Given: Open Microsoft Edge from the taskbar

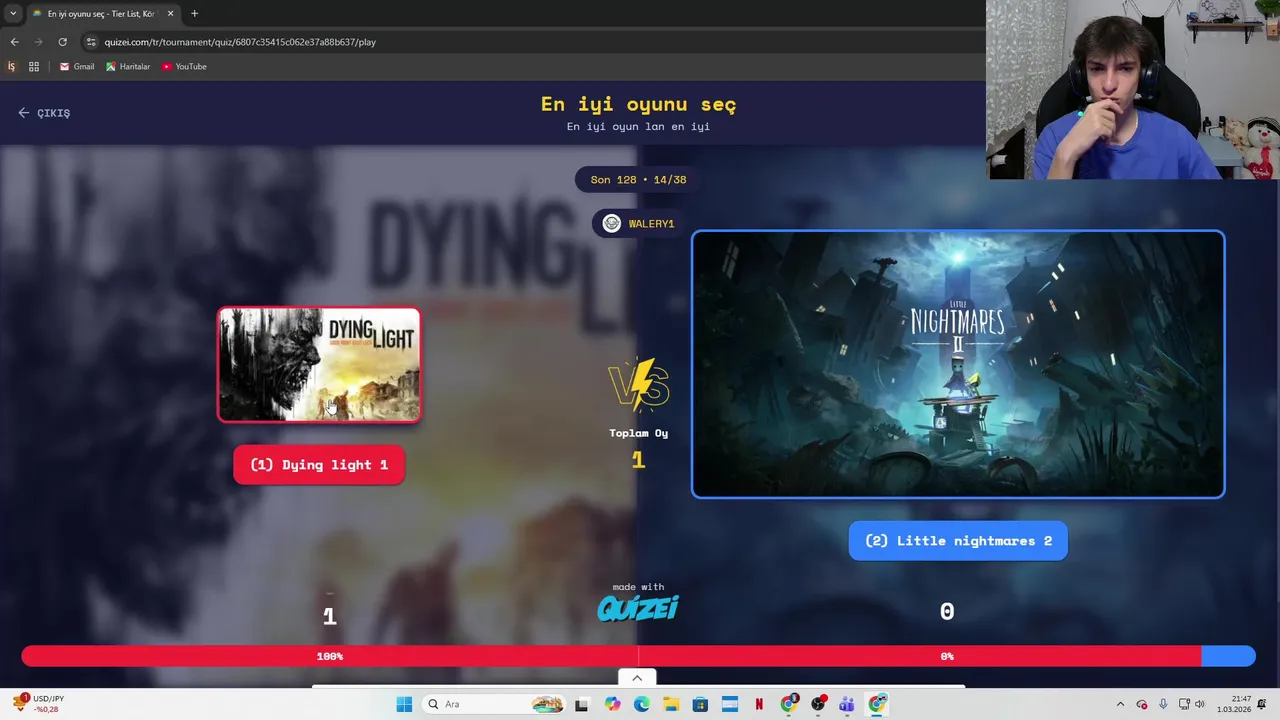Looking at the screenshot, I should click(x=641, y=704).
